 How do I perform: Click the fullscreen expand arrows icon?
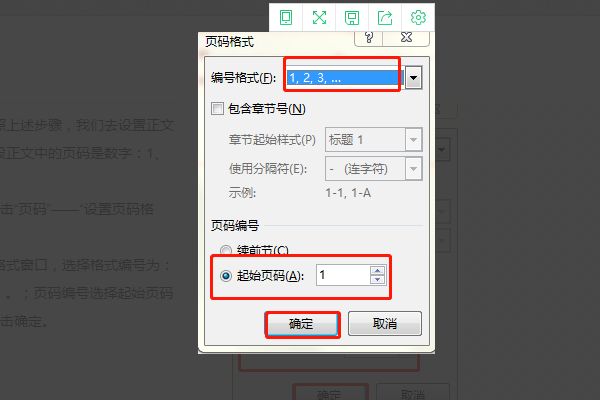pos(319,18)
